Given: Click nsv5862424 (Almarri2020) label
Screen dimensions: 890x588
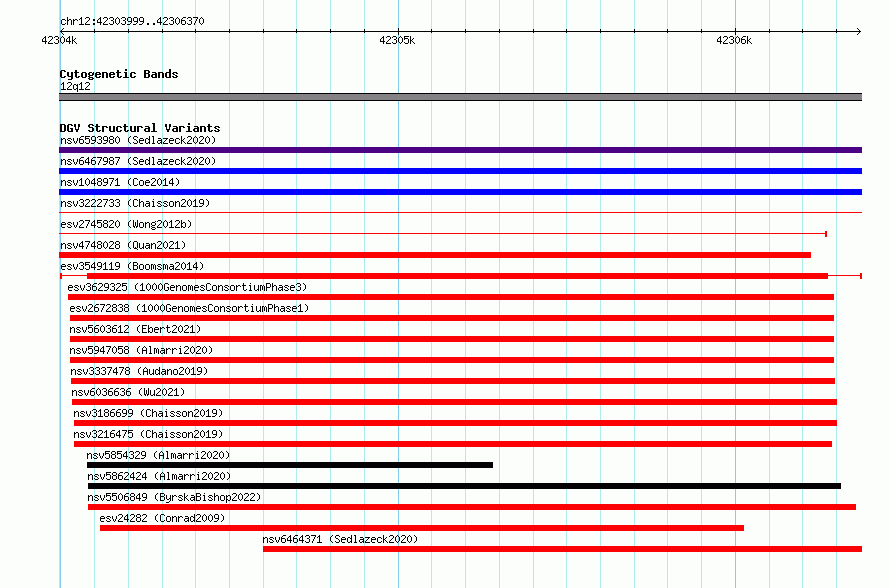Looking at the screenshot, I should point(159,476).
